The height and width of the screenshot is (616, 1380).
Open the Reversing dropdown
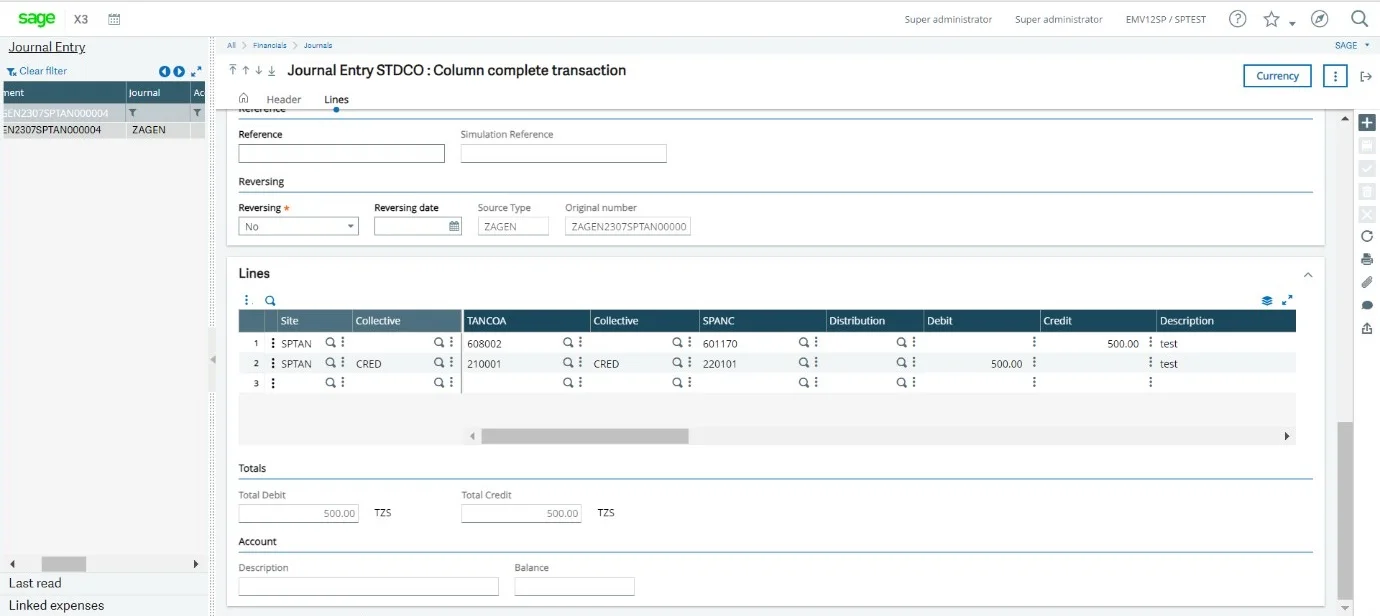[x=298, y=226]
